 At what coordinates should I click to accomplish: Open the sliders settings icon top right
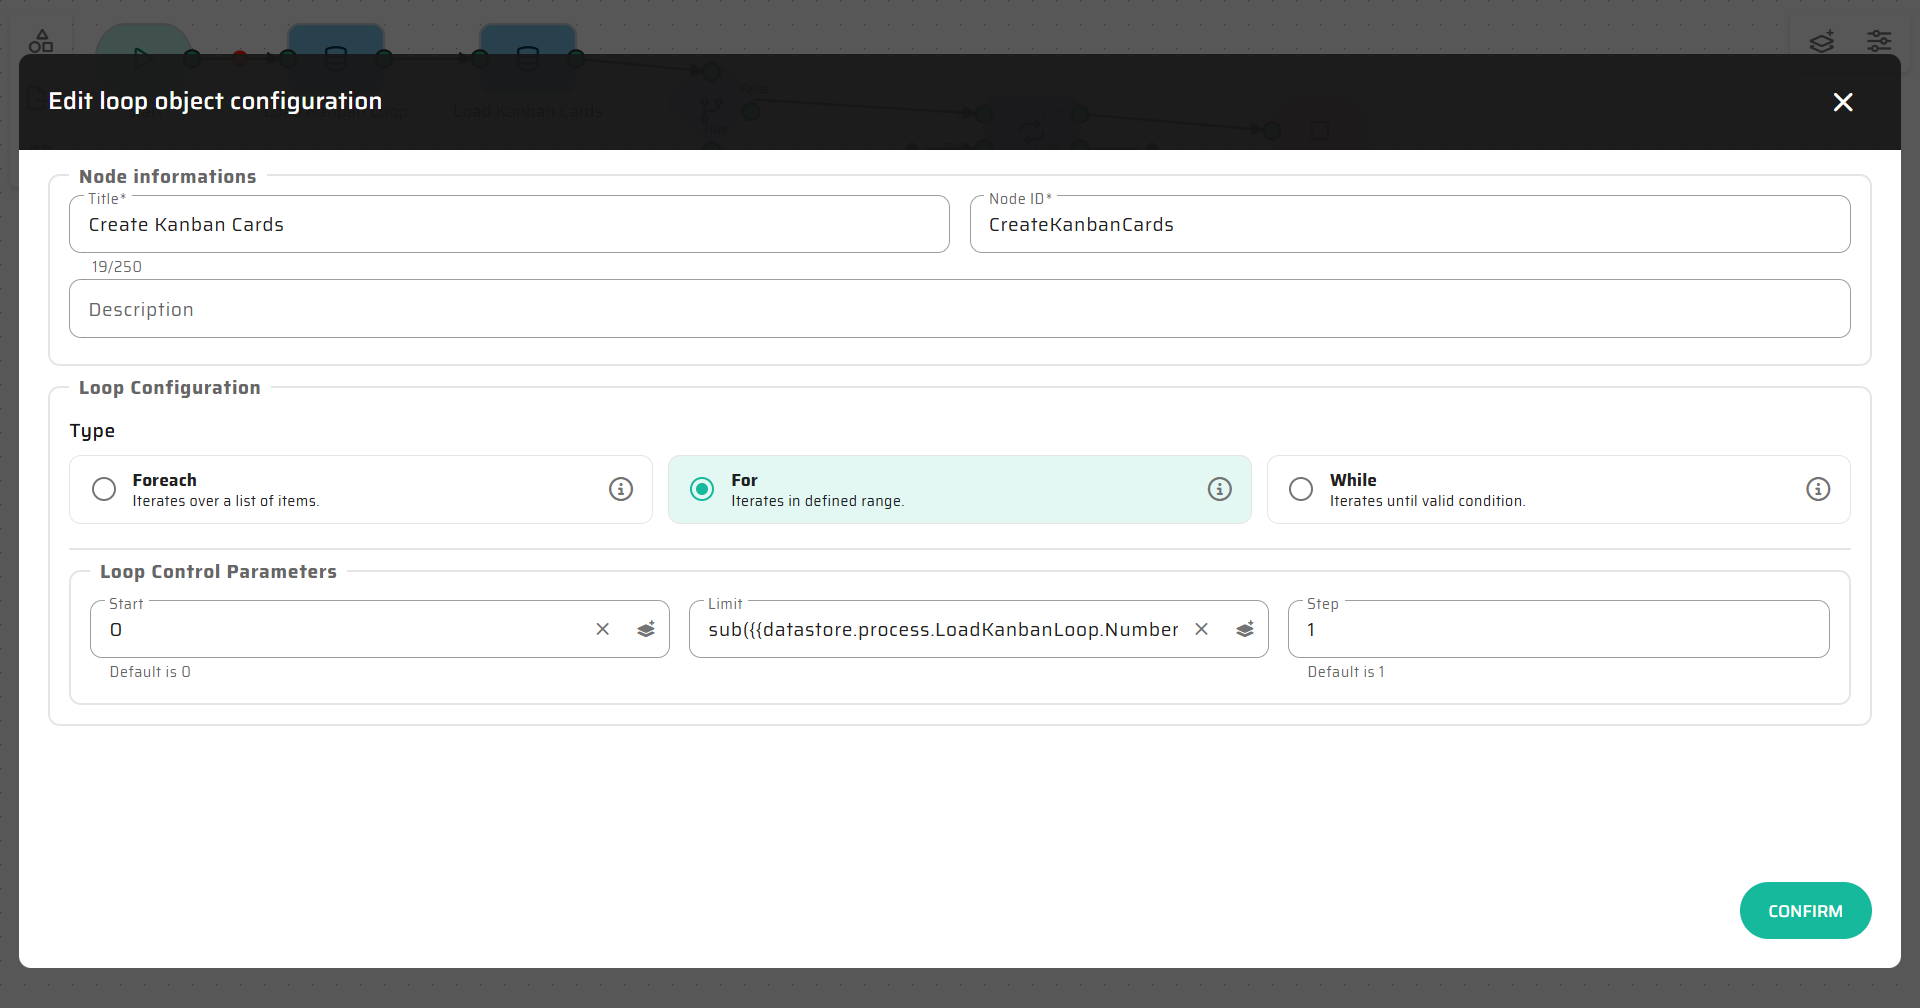point(1879,42)
